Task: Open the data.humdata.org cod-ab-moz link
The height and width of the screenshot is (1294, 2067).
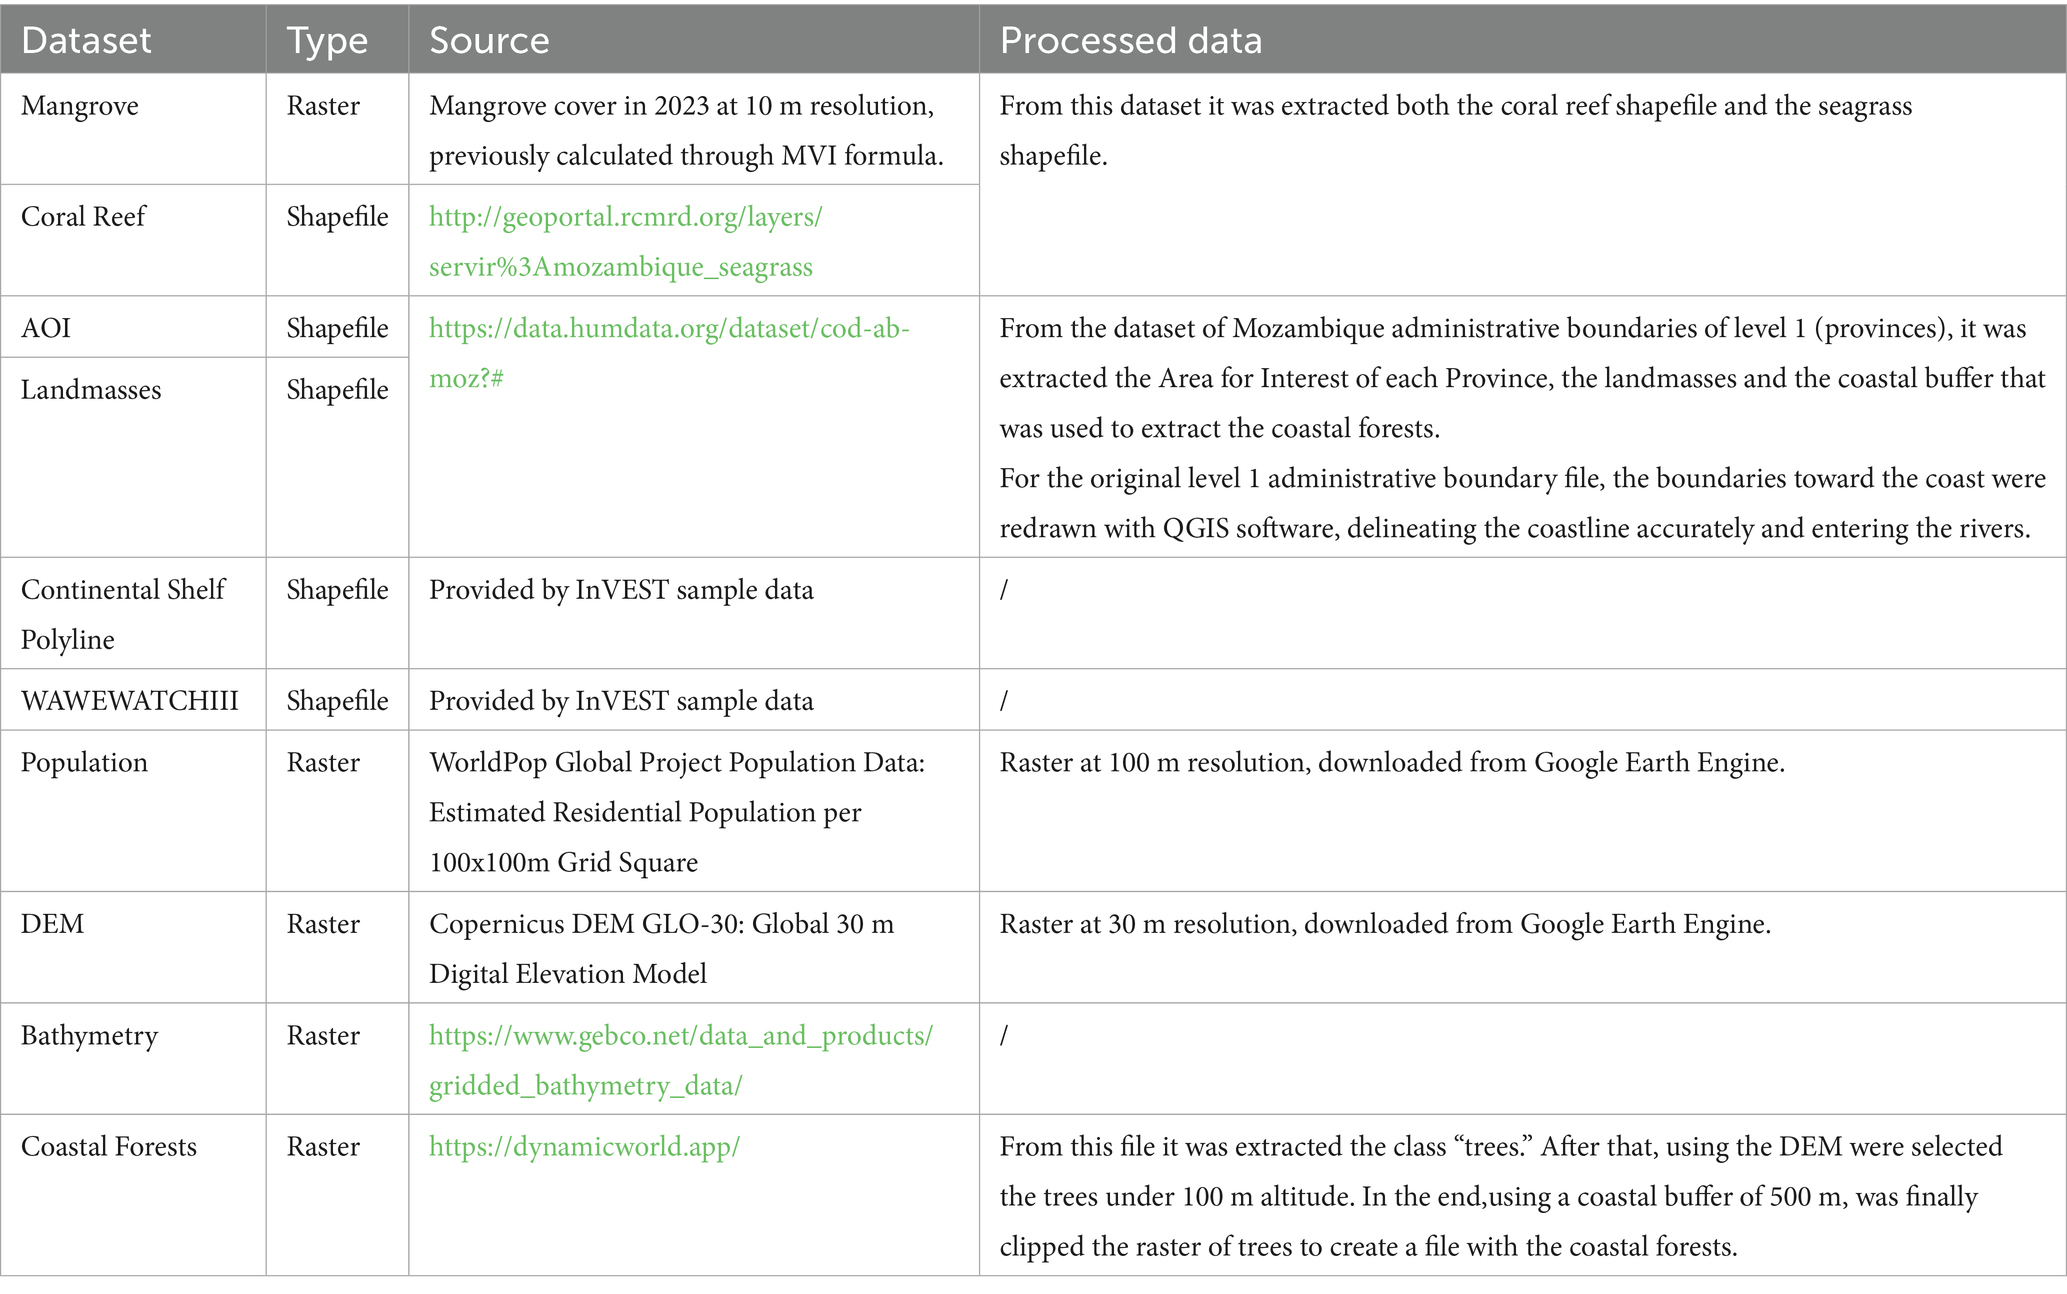Action: pos(669,329)
